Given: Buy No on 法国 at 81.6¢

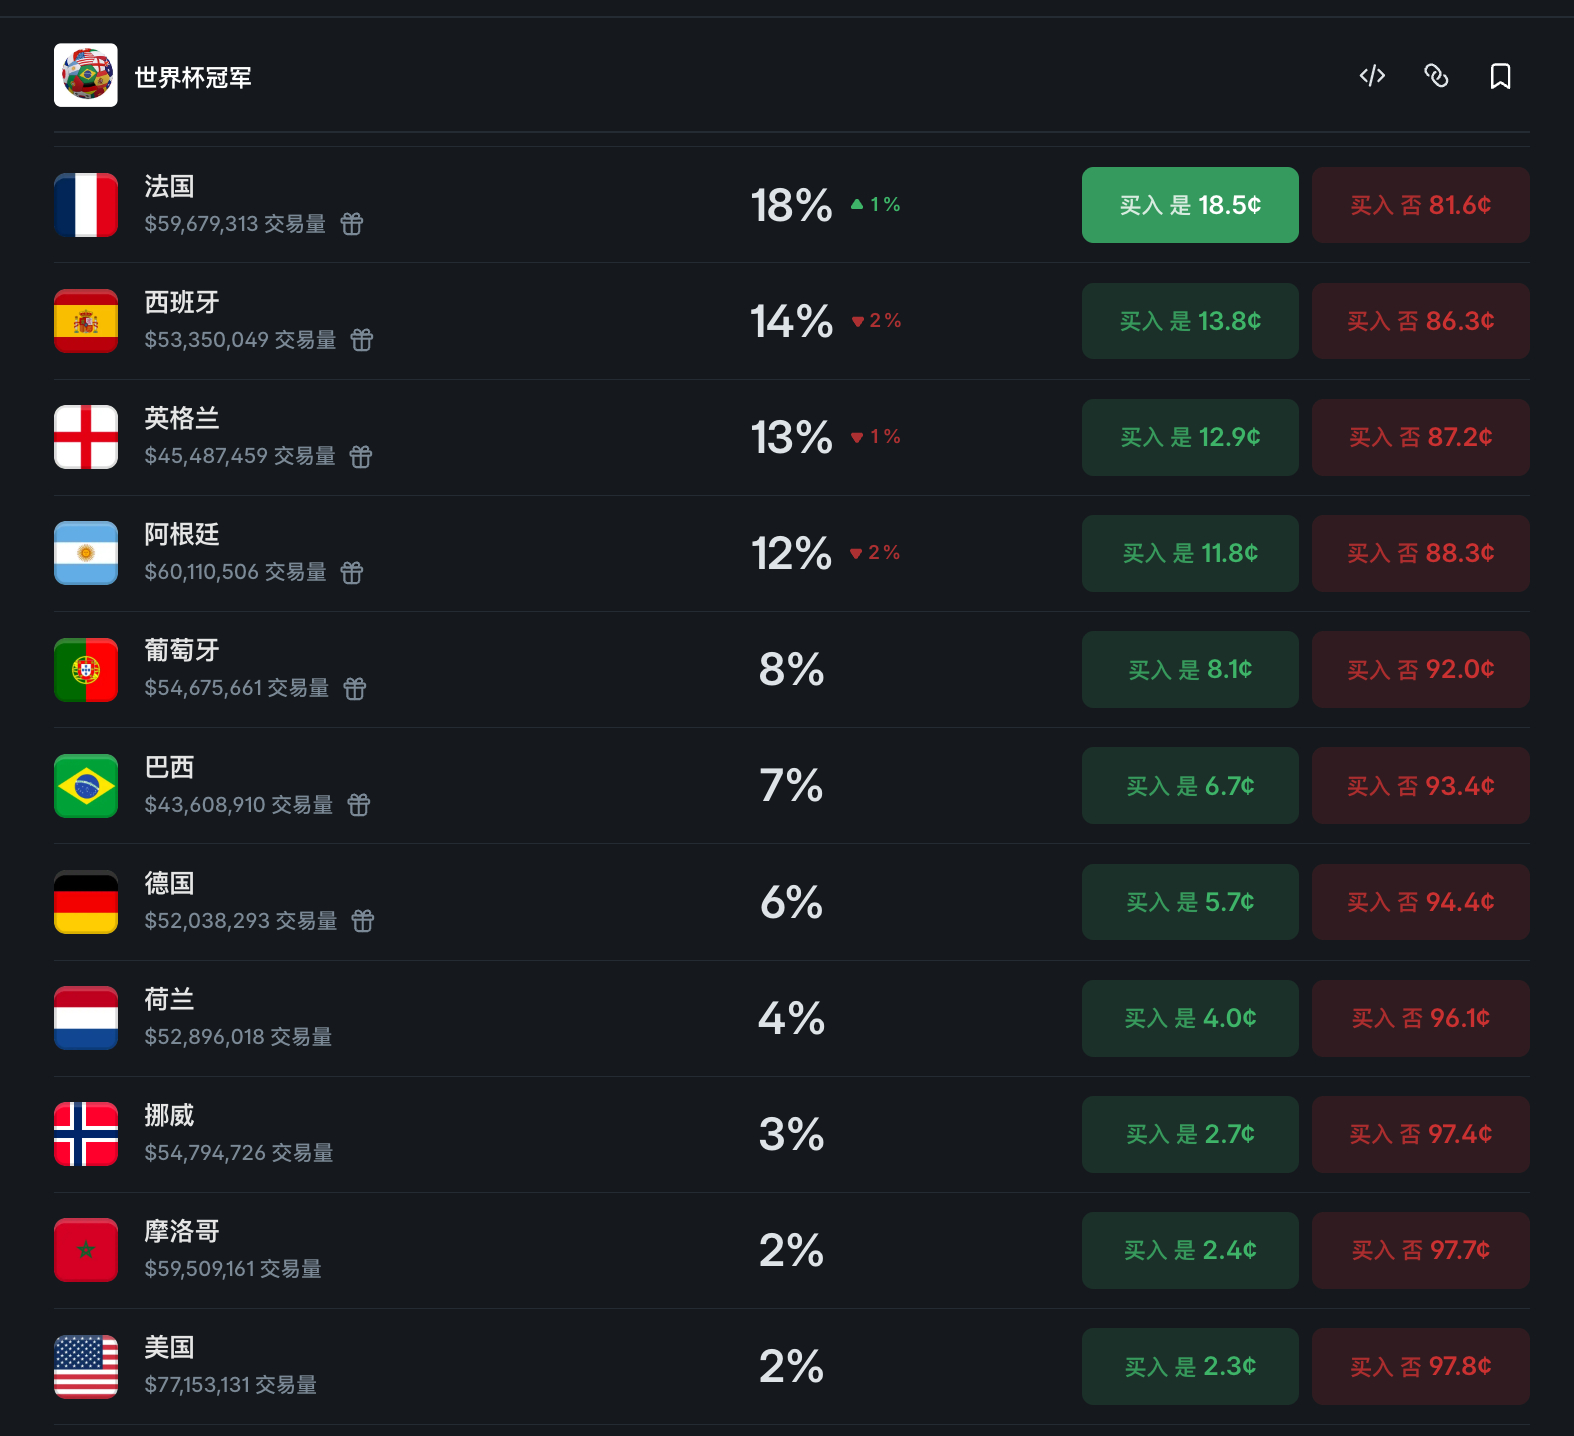Looking at the screenshot, I should (1421, 205).
